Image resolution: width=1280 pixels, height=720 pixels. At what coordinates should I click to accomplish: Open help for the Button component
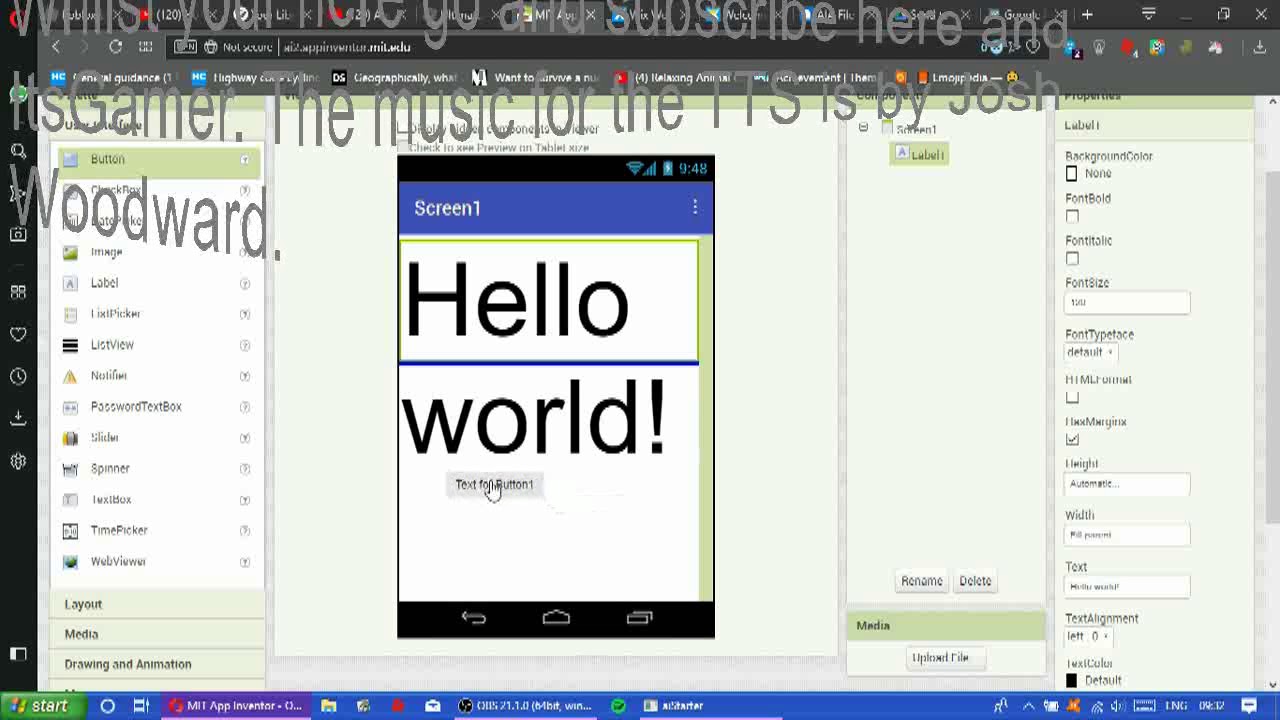tap(244, 160)
